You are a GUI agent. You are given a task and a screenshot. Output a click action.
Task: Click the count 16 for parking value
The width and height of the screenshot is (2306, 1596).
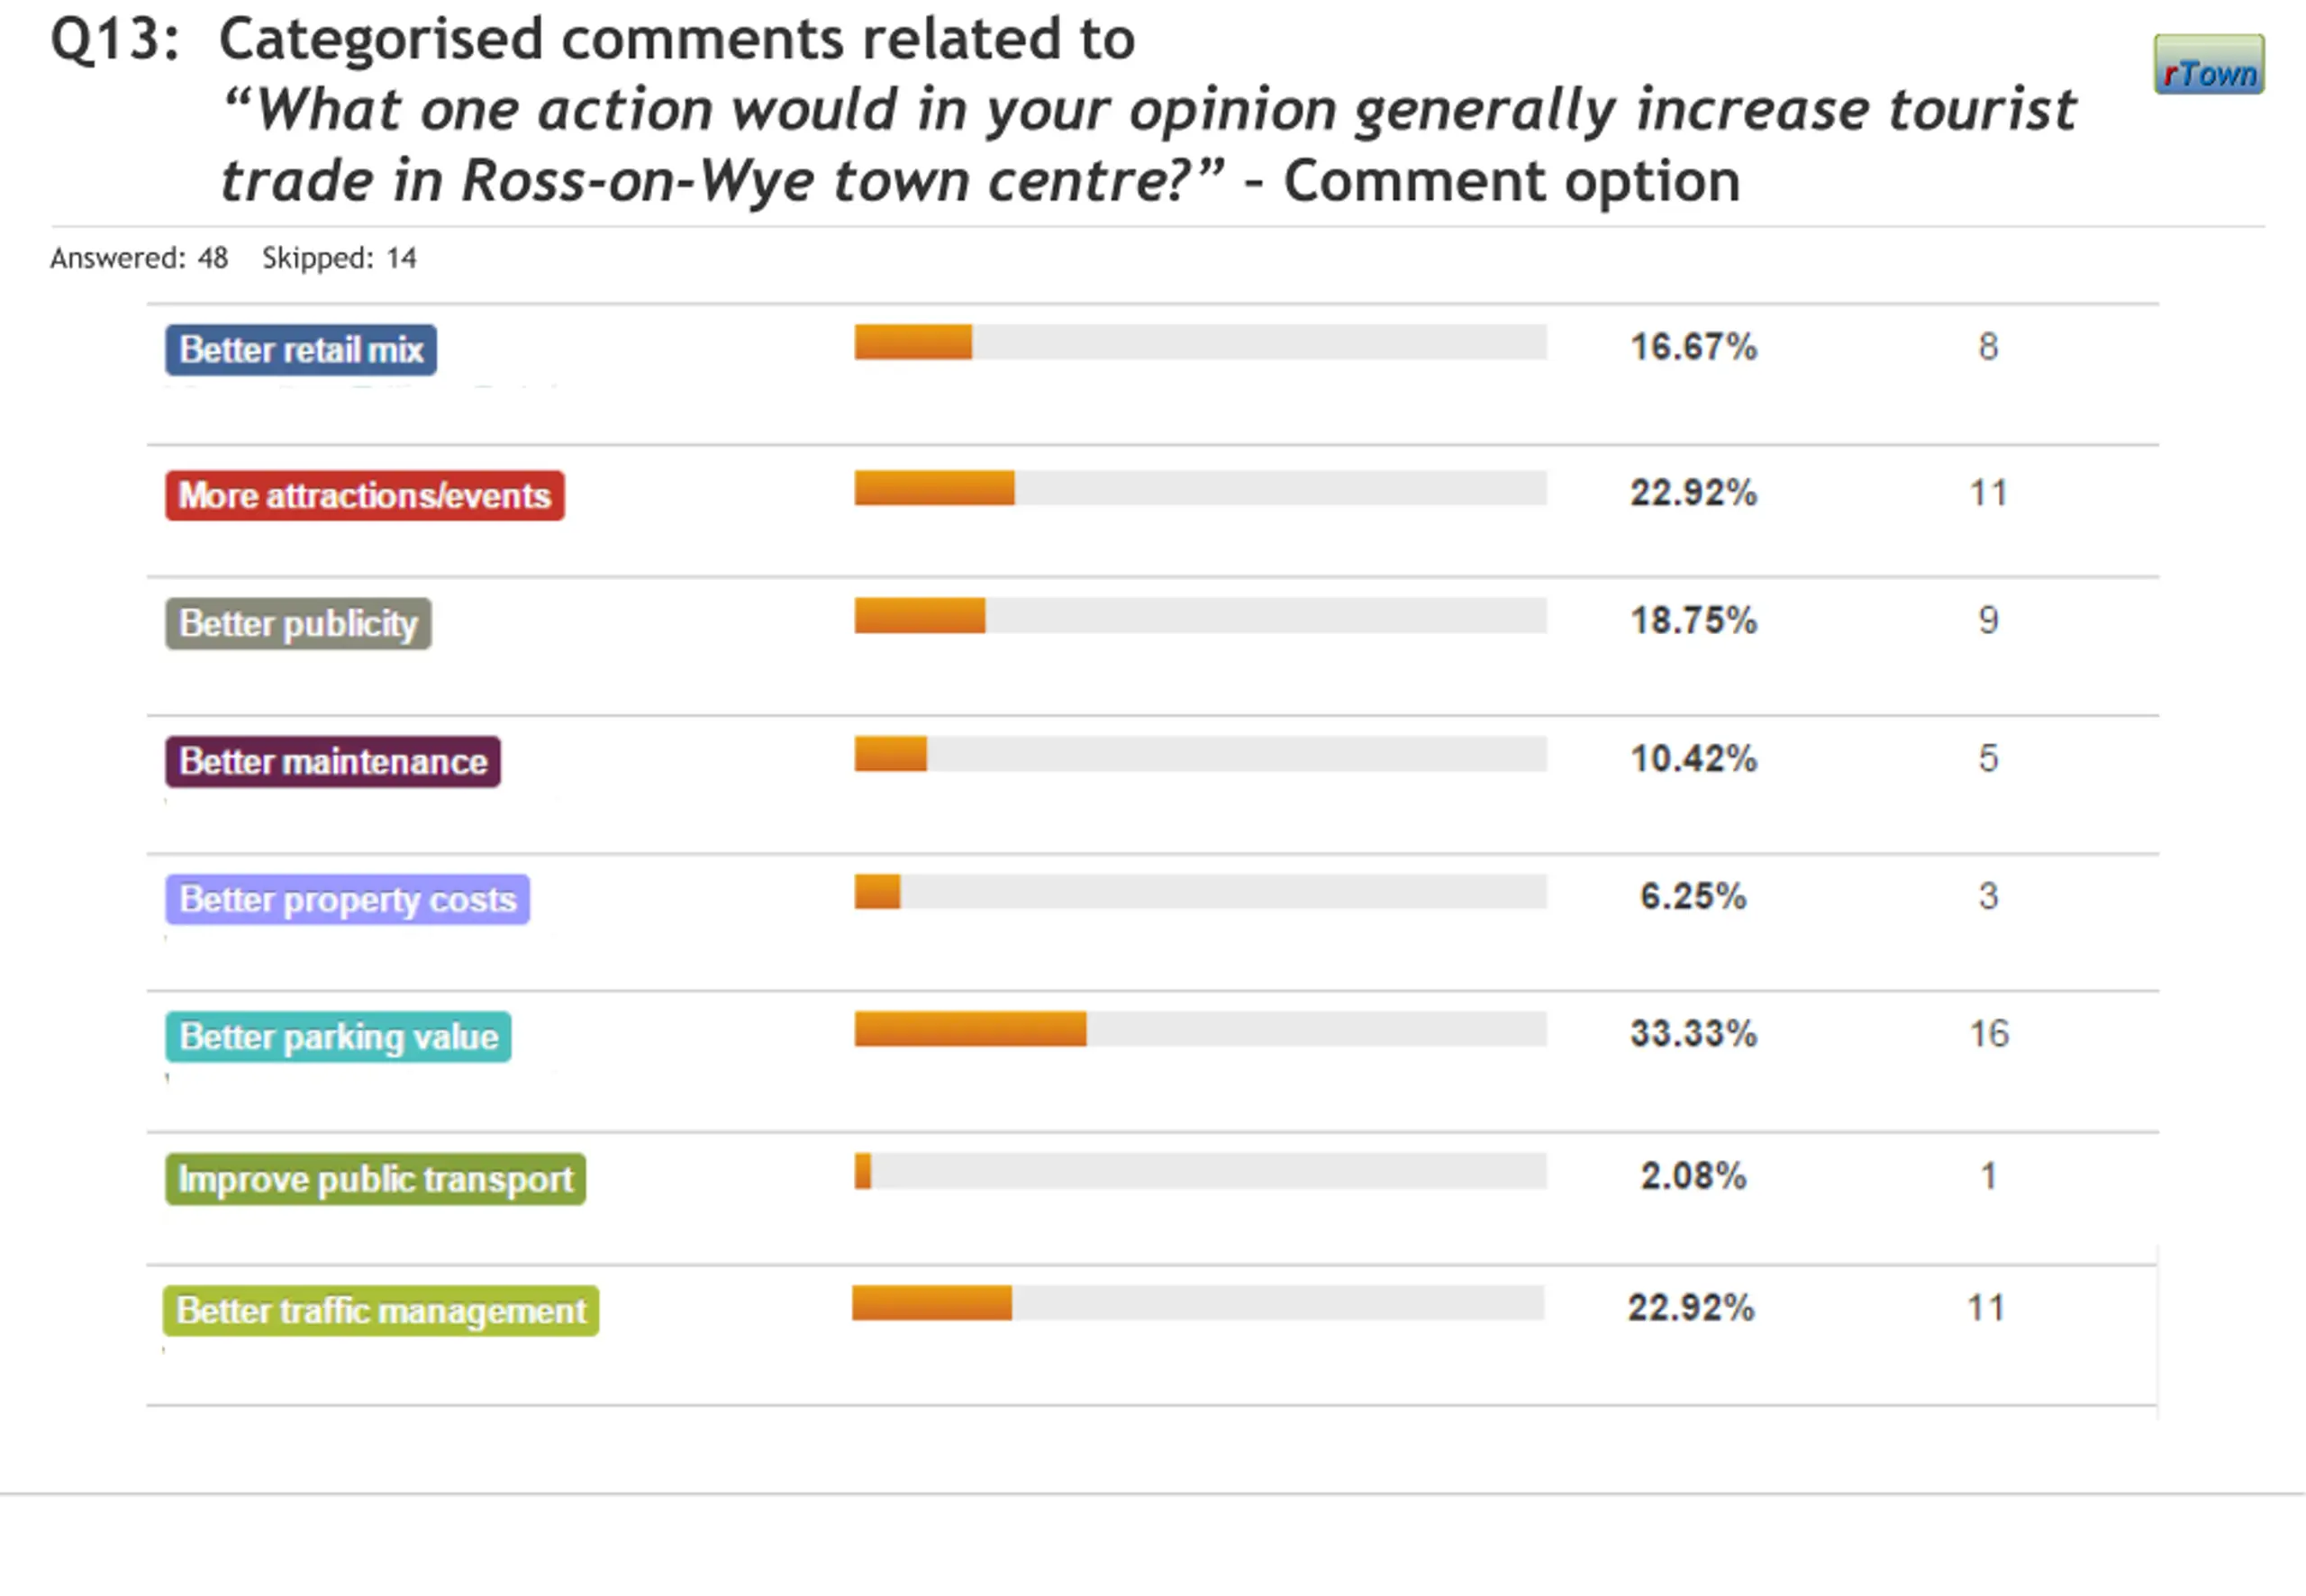point(1989,1033)
